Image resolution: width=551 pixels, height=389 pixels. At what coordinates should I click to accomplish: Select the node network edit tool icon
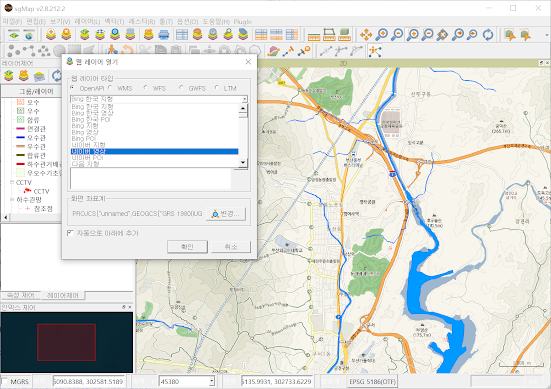click(x=375, y=51)
